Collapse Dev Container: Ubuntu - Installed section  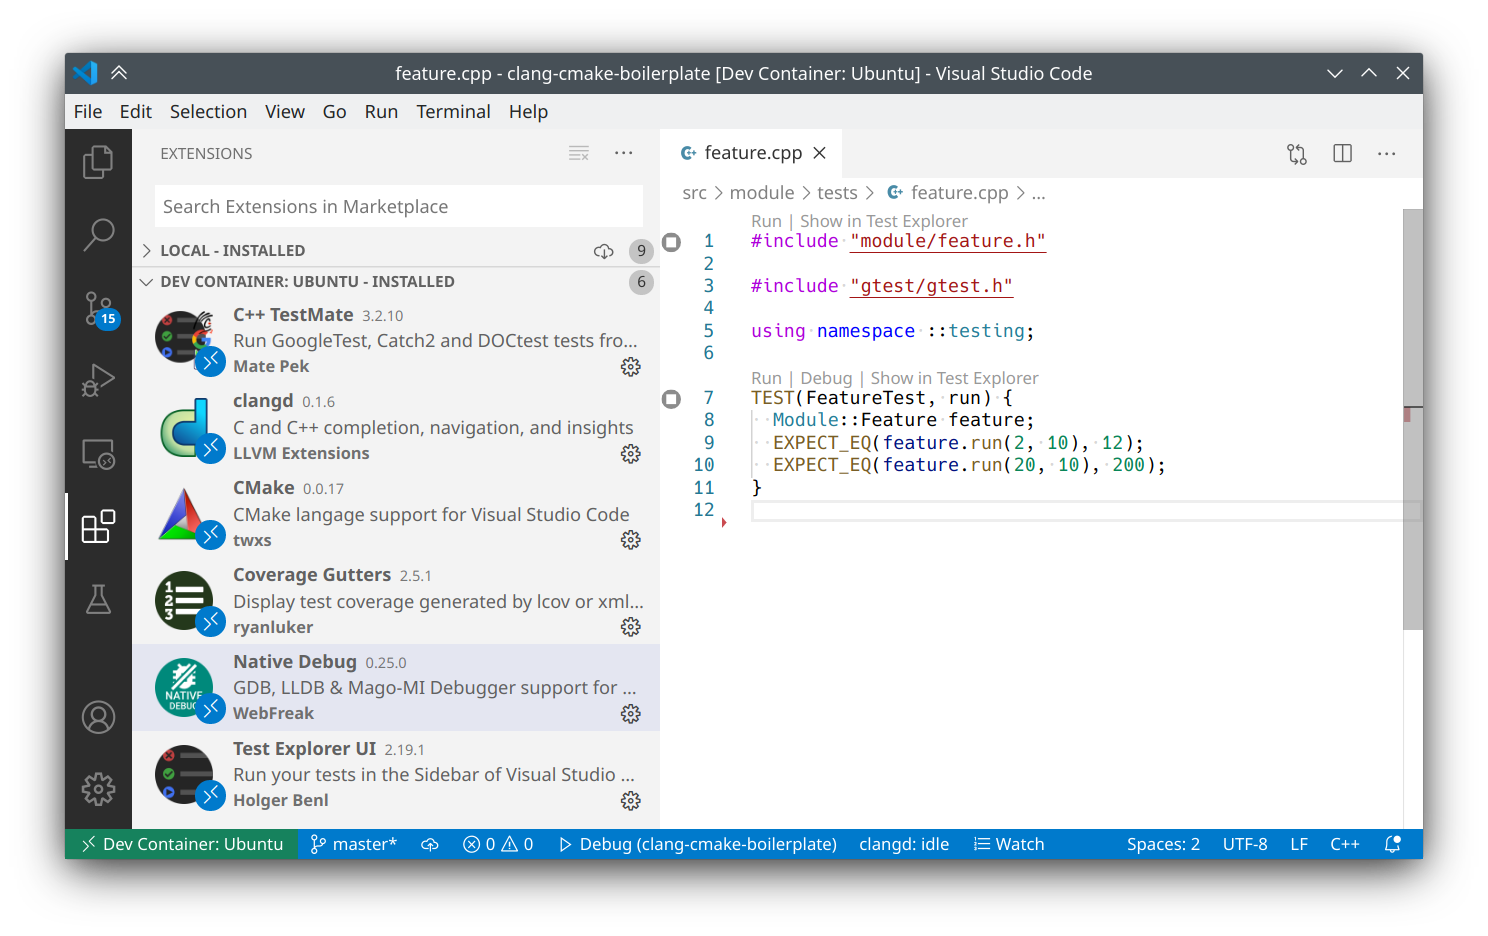pos(396,282)
